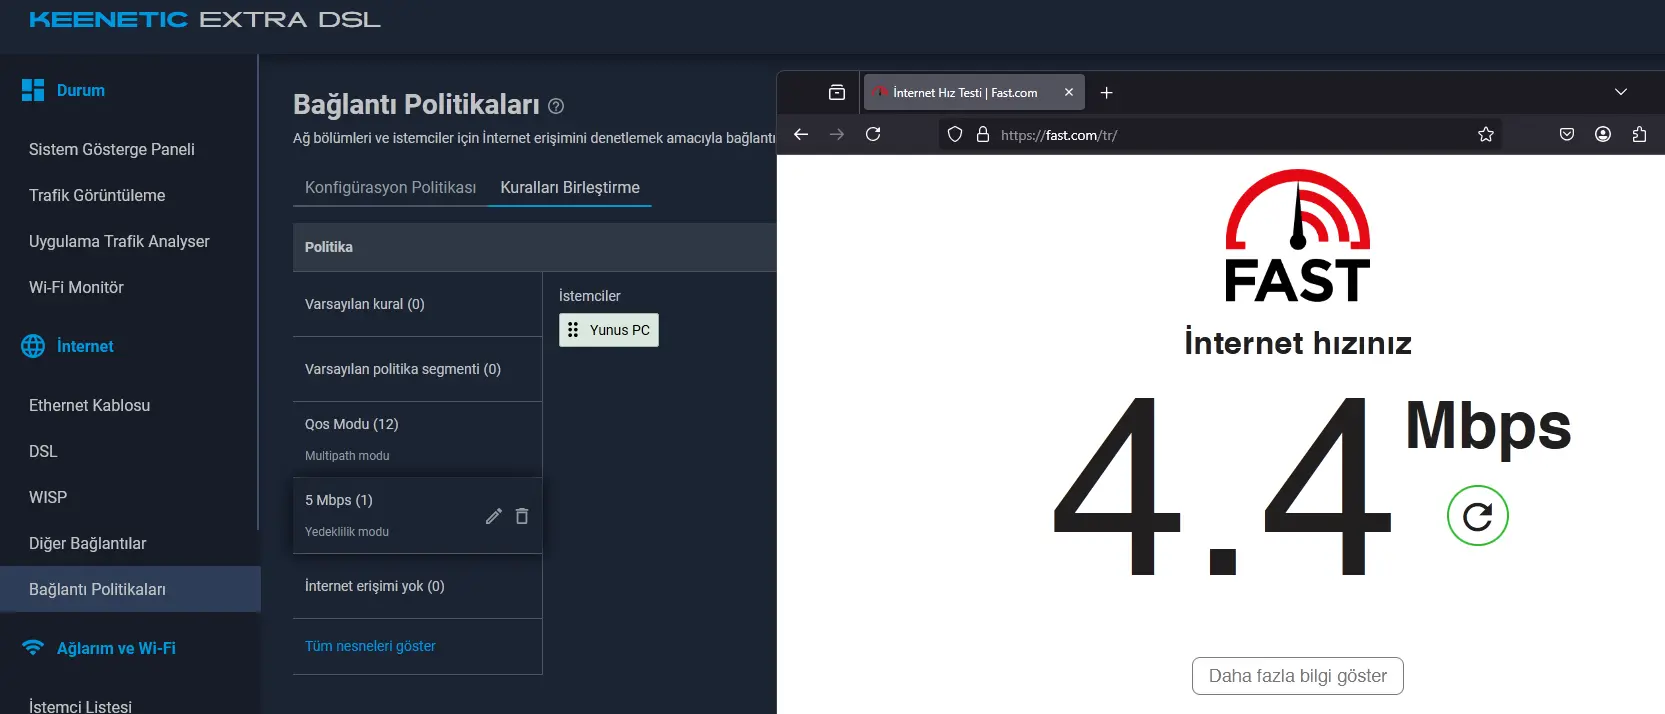The height and width of the screenshot is (714, 1665).
Task: Open Uygulama Trafik Analyser menu item
Action: [x=119, y=241]
